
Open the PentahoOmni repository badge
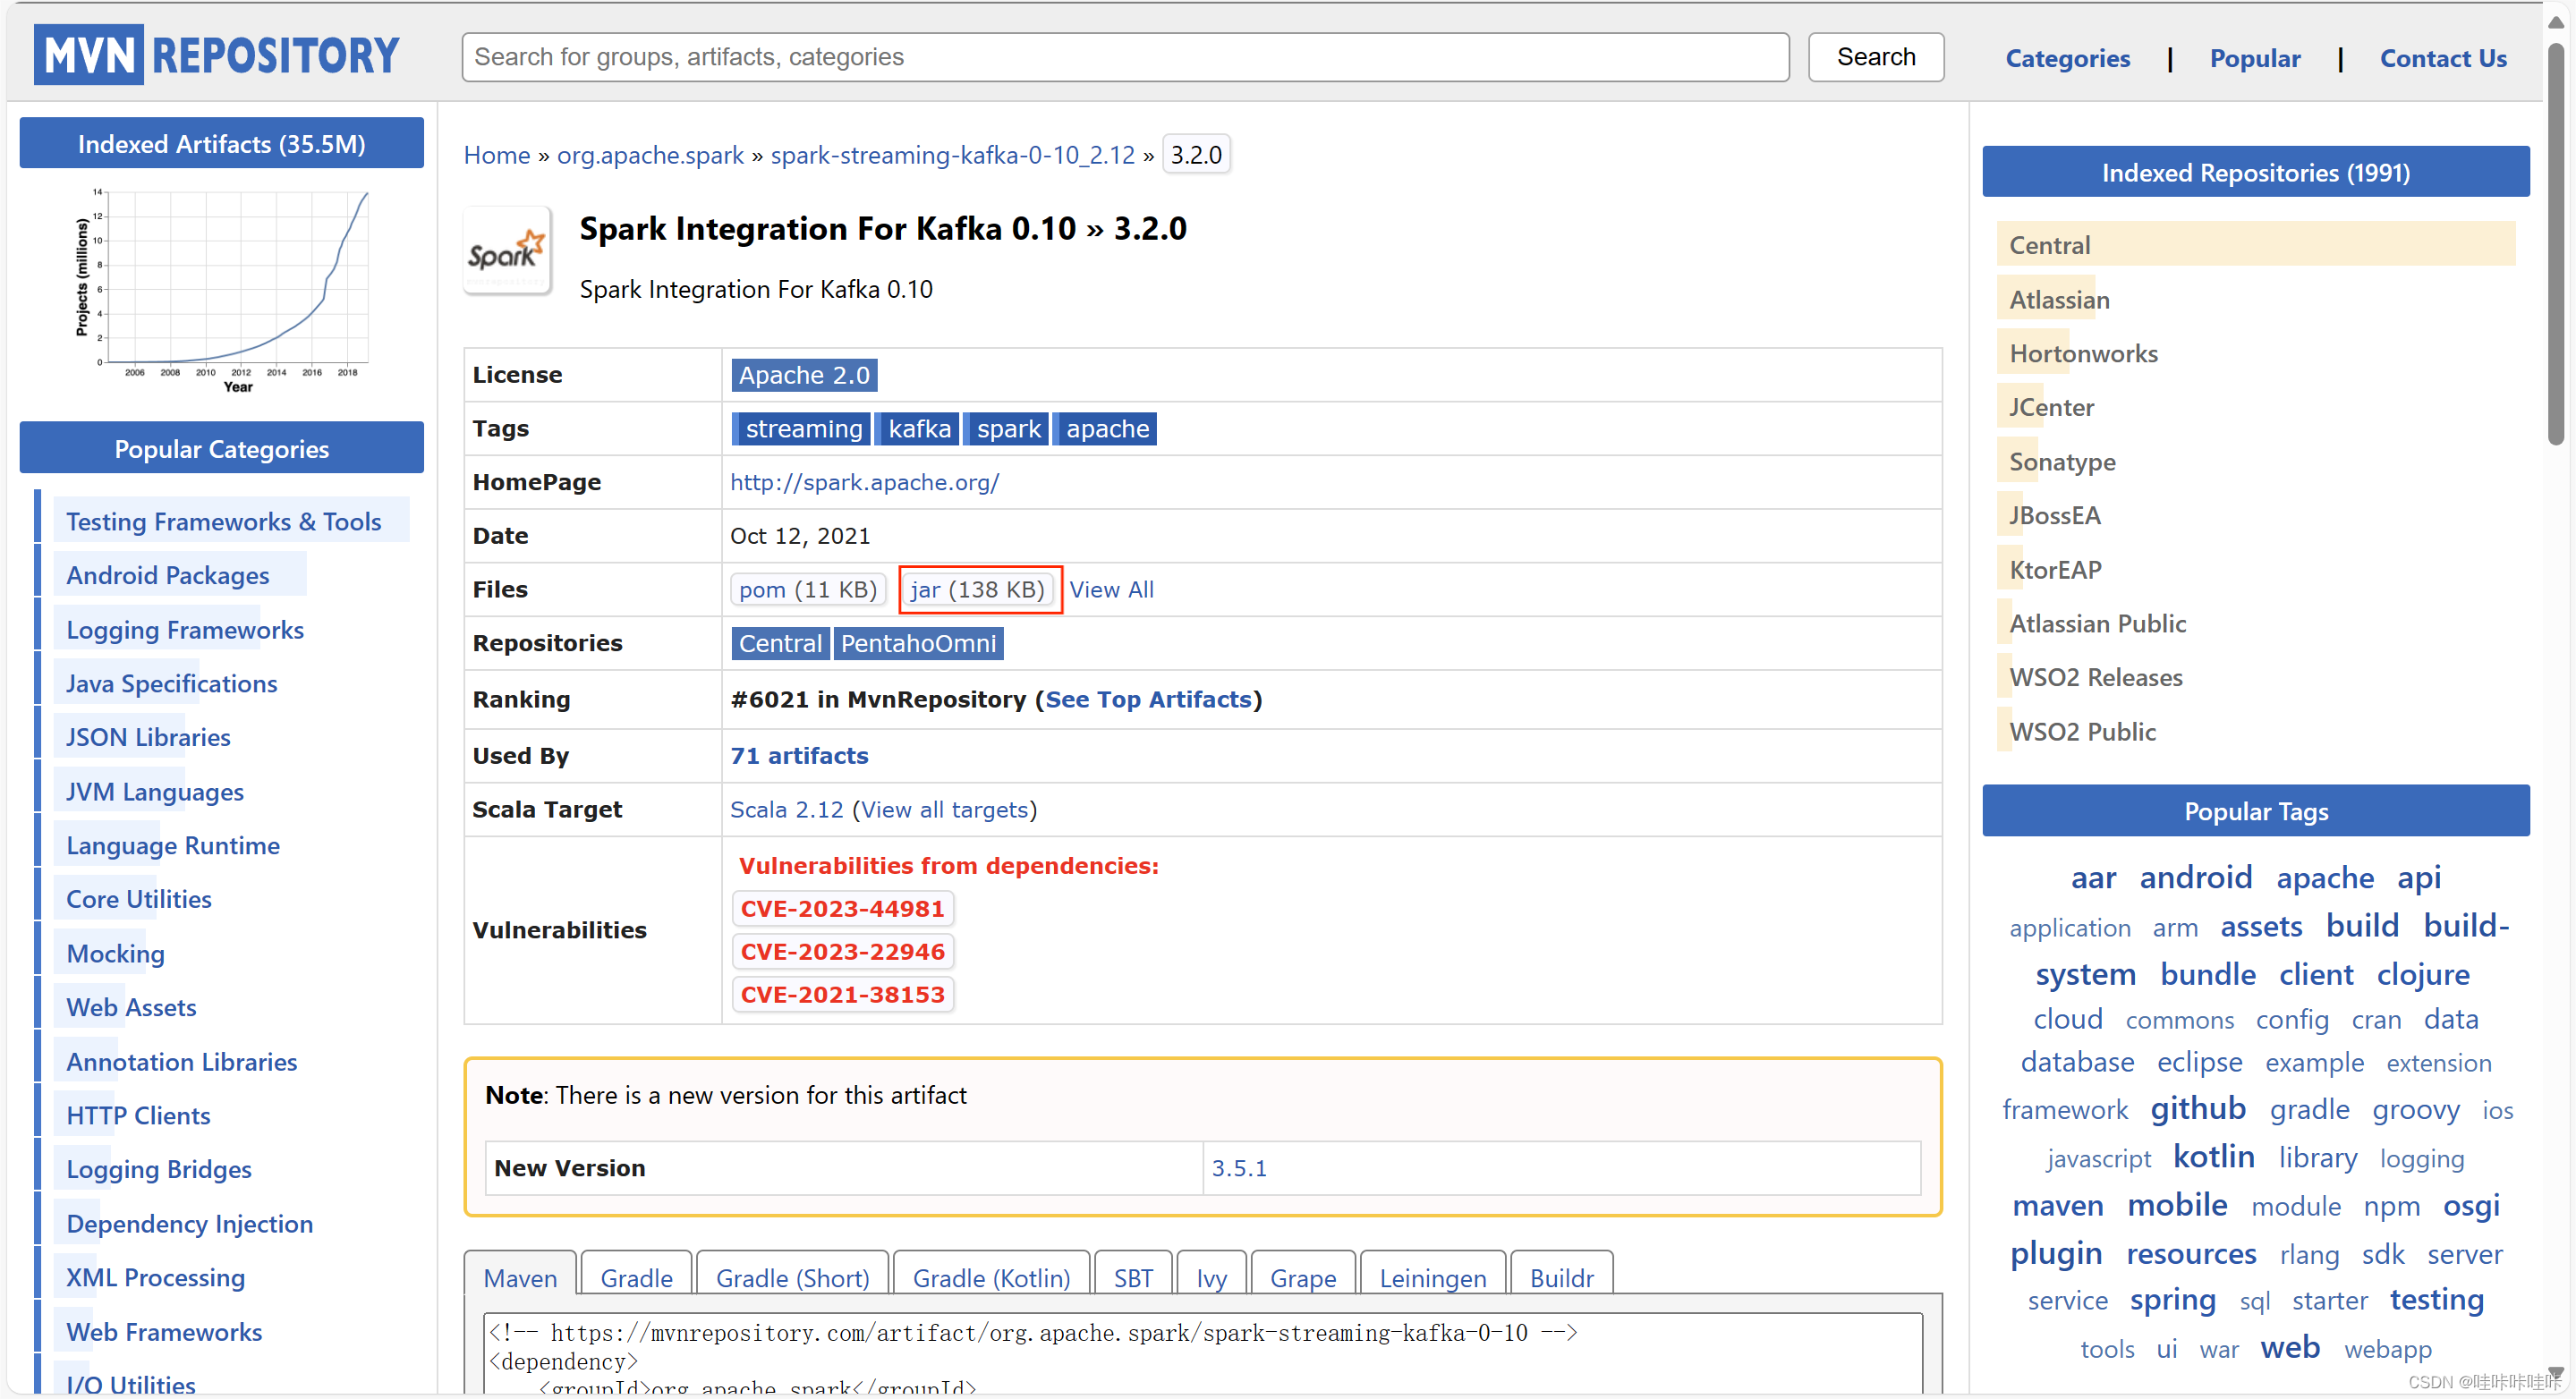917,643
